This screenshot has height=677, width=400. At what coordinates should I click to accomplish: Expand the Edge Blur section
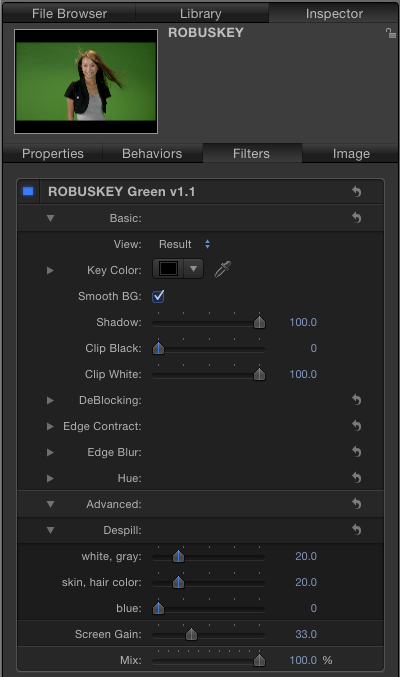coord(50,452)
